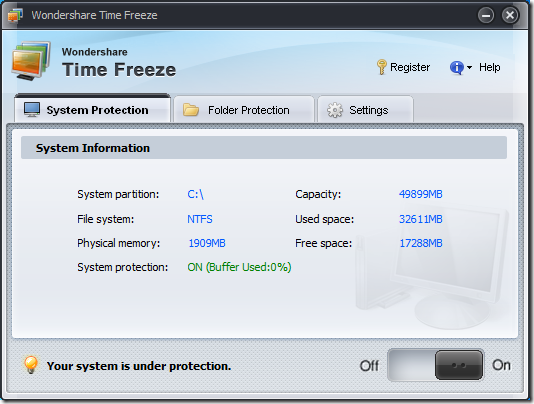
Task: Click the Register link
Action: pyautogui.click(x=410, y=67)
